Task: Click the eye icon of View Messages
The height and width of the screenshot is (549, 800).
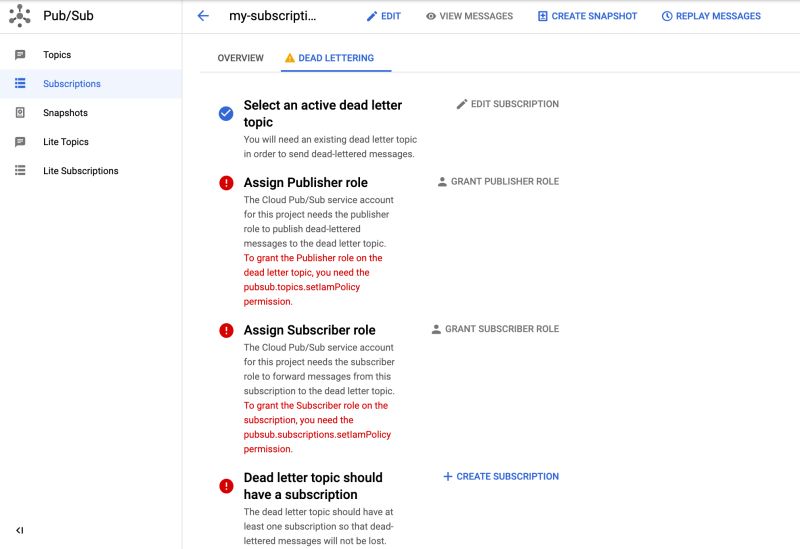Action: (431, 16)
